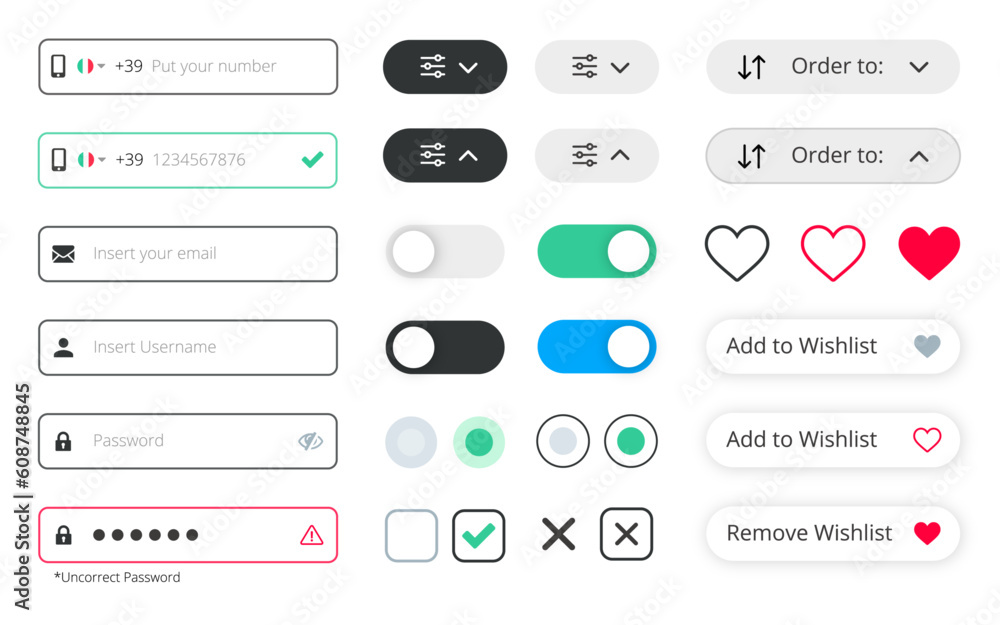Open the top Order to dropdown
Image resolution: width=1000 pixels, height=625 pixels.
(x=833, y=67)
